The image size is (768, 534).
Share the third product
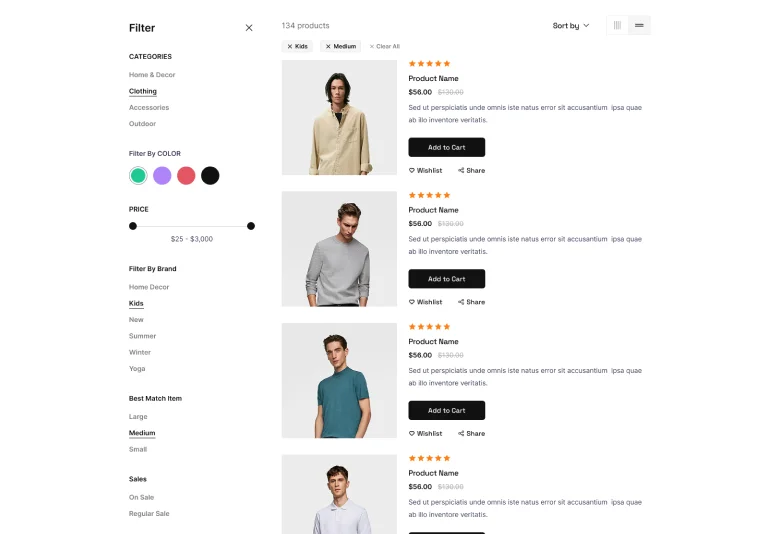pyautogui.click(x=471, y=433)
